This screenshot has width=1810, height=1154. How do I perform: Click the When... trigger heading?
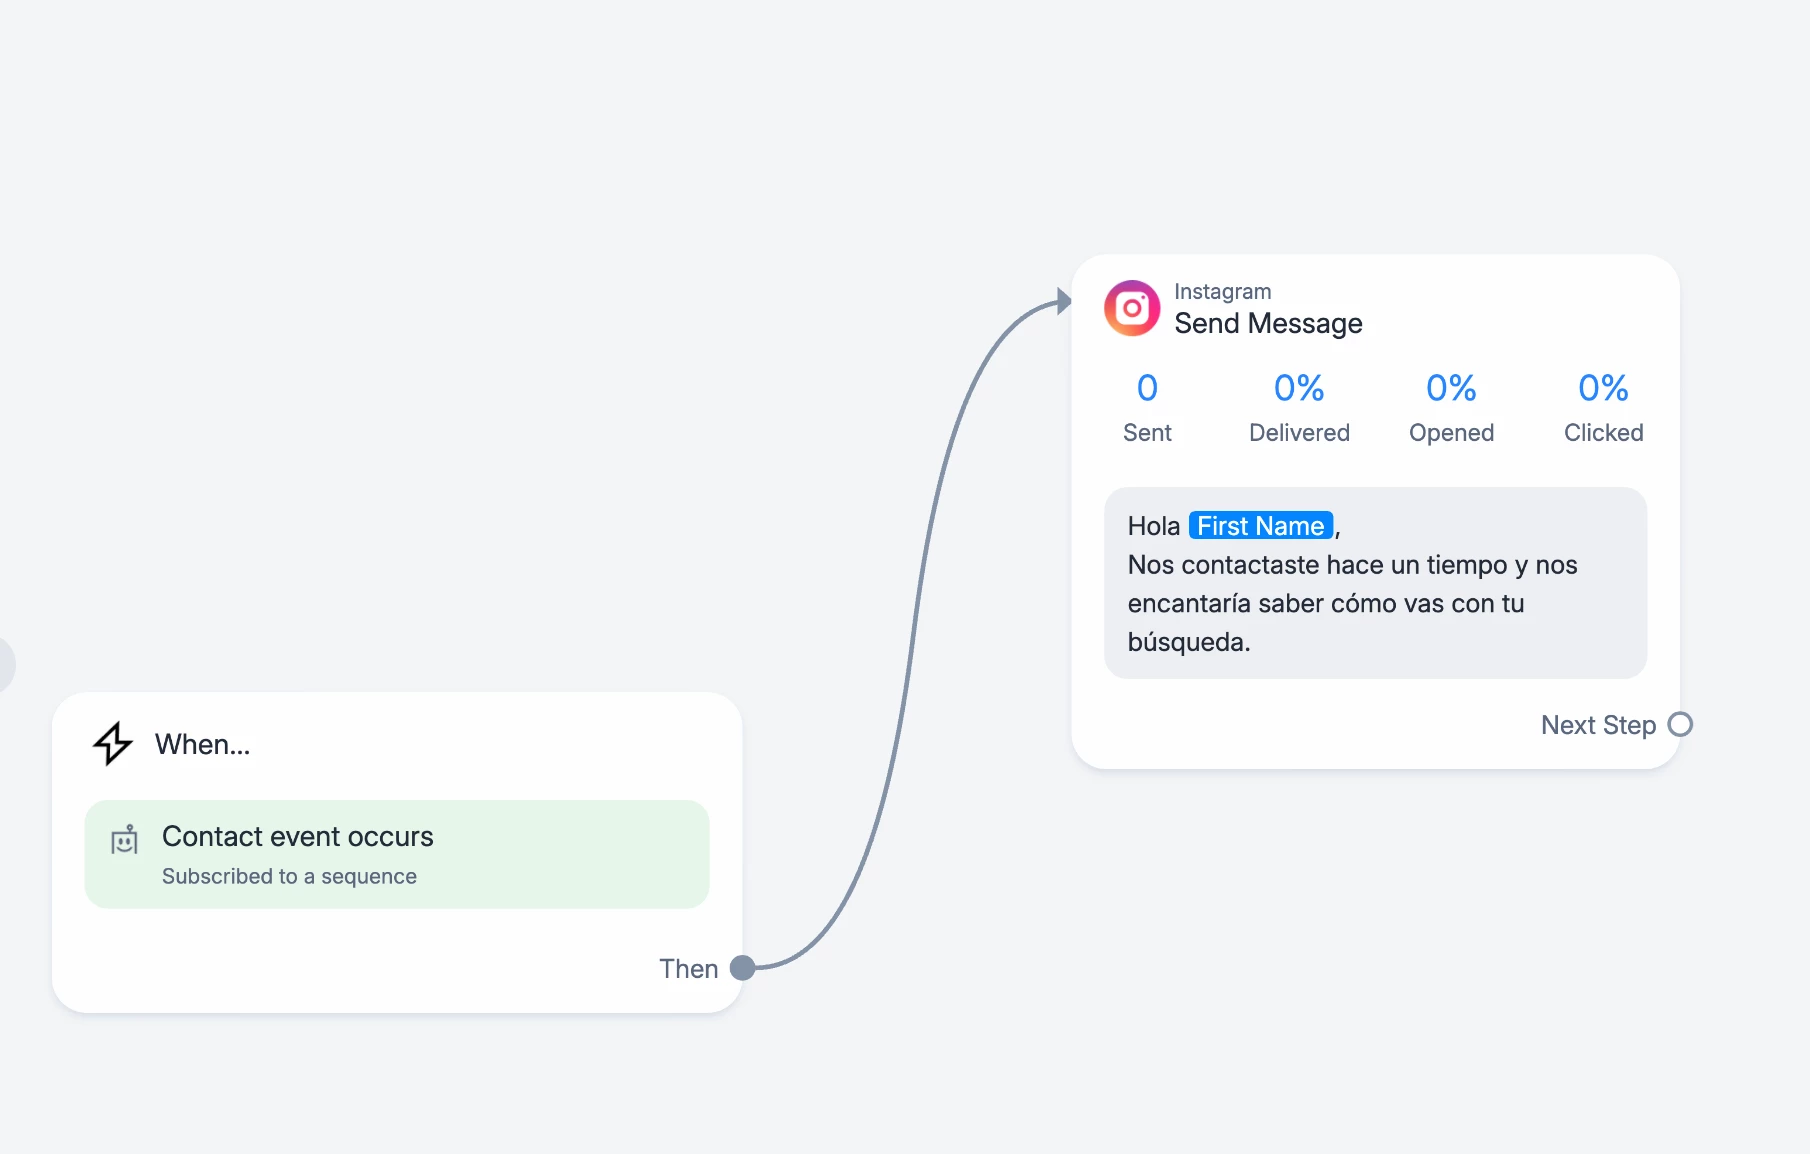[202, 744]
